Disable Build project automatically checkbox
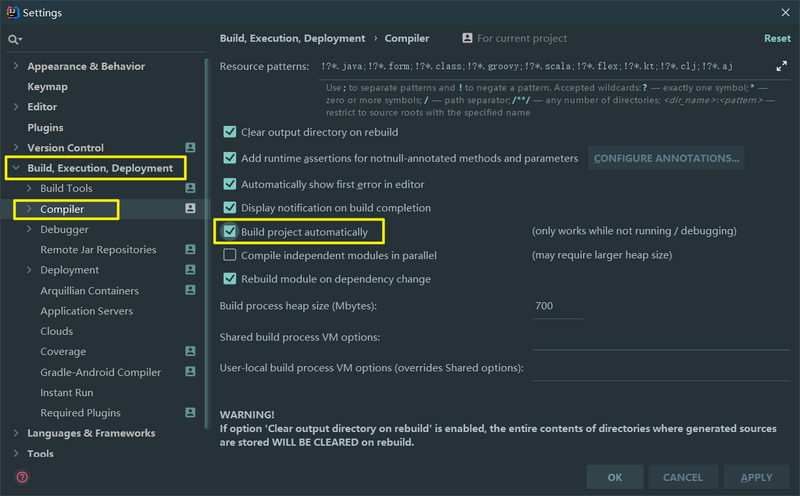 click(x=230, y=232)
